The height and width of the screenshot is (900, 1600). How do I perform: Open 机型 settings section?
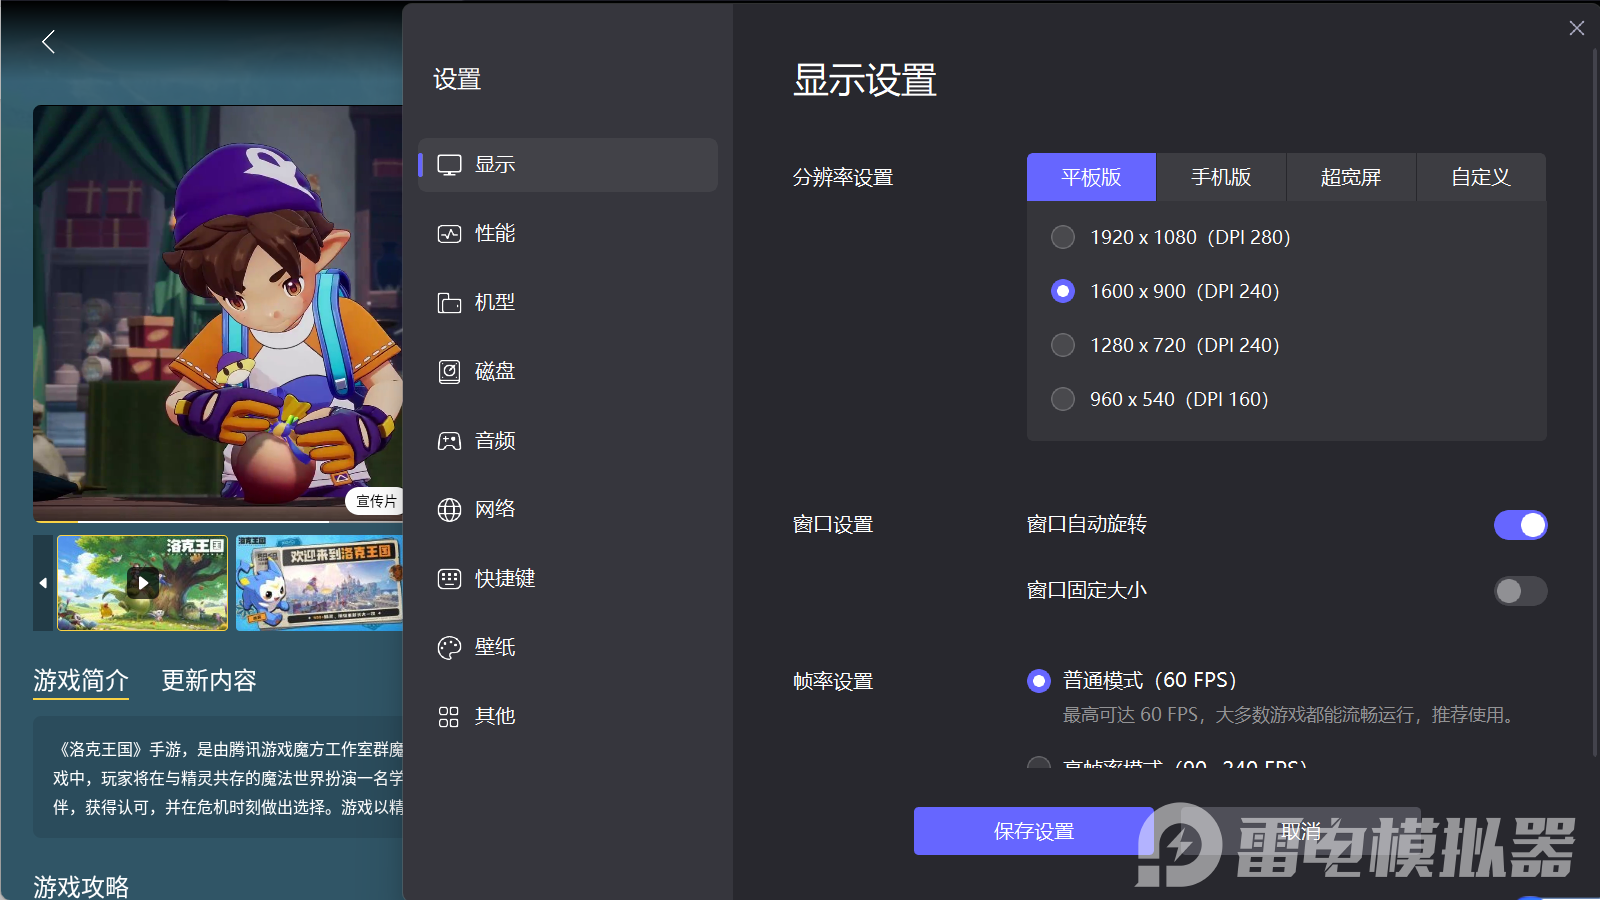[x=568, y=303]
